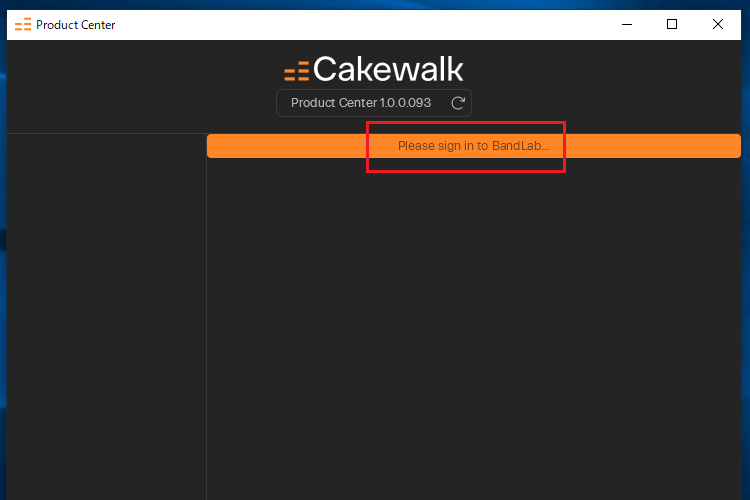The image size is (750, 500).
Task: Click the Cakewalk app icon in the title bar
Action: pyautogui.click(x=22, y=24)
